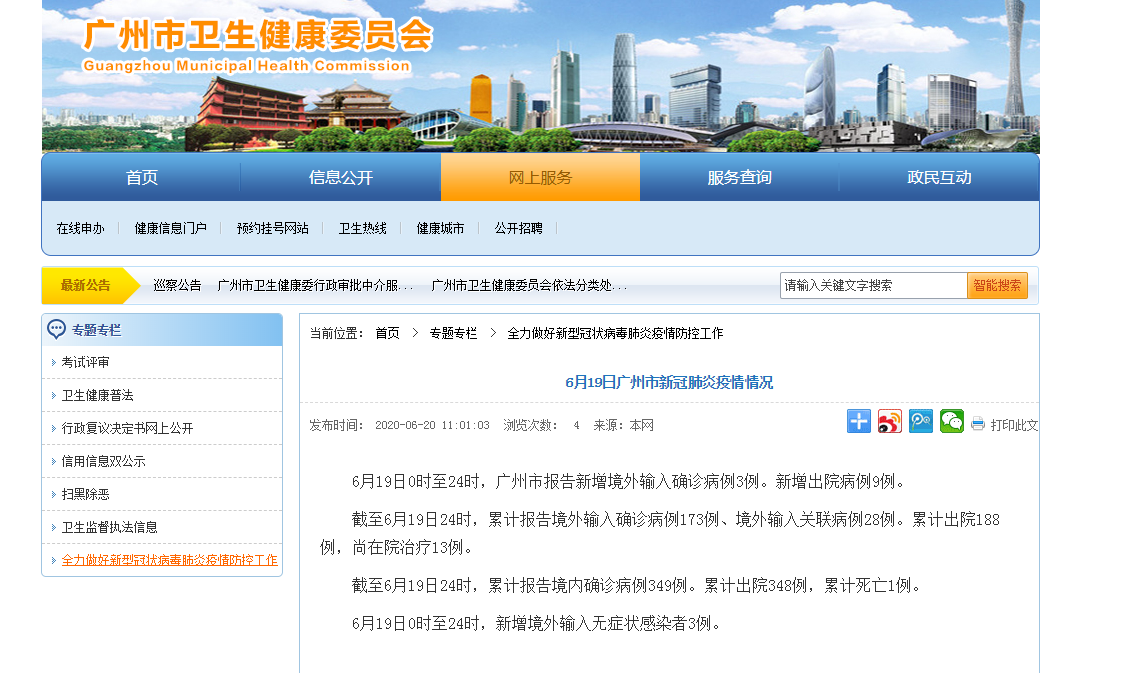This screenshot has height=673, width=1140.
Task: Focus the keyword search input field
Action: [x=873, y=286]
